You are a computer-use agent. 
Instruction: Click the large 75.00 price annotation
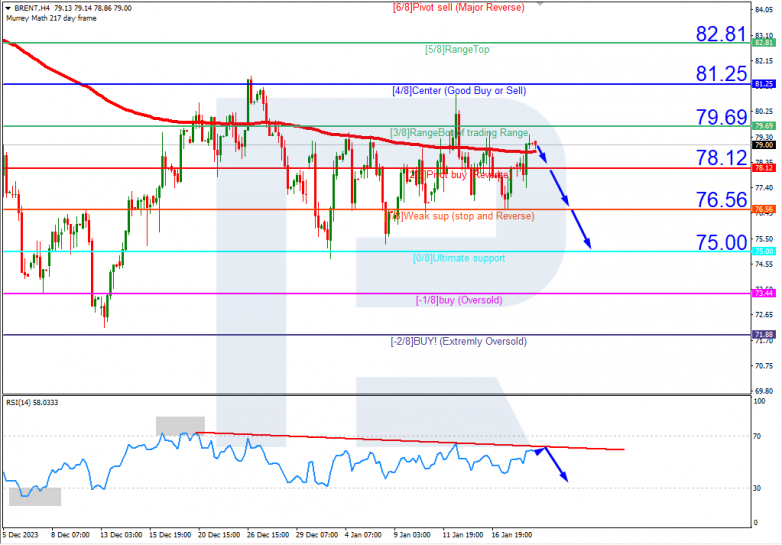tap(721, 242)
